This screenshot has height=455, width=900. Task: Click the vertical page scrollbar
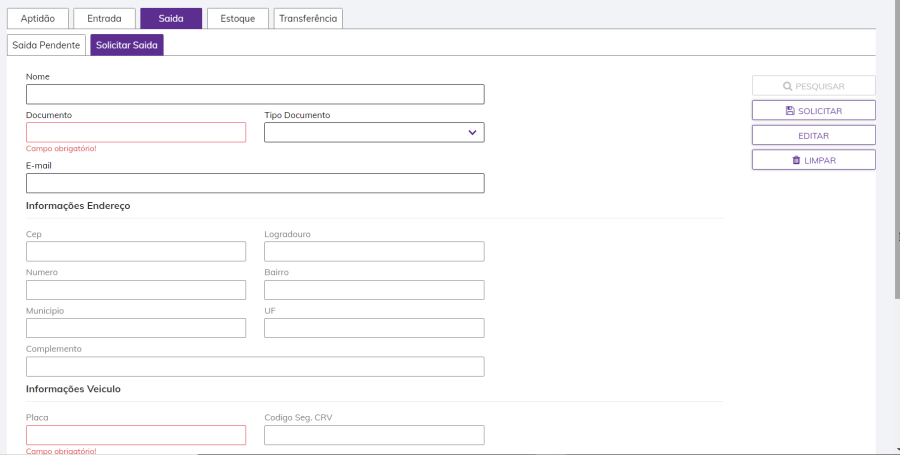tap(896, 150)
